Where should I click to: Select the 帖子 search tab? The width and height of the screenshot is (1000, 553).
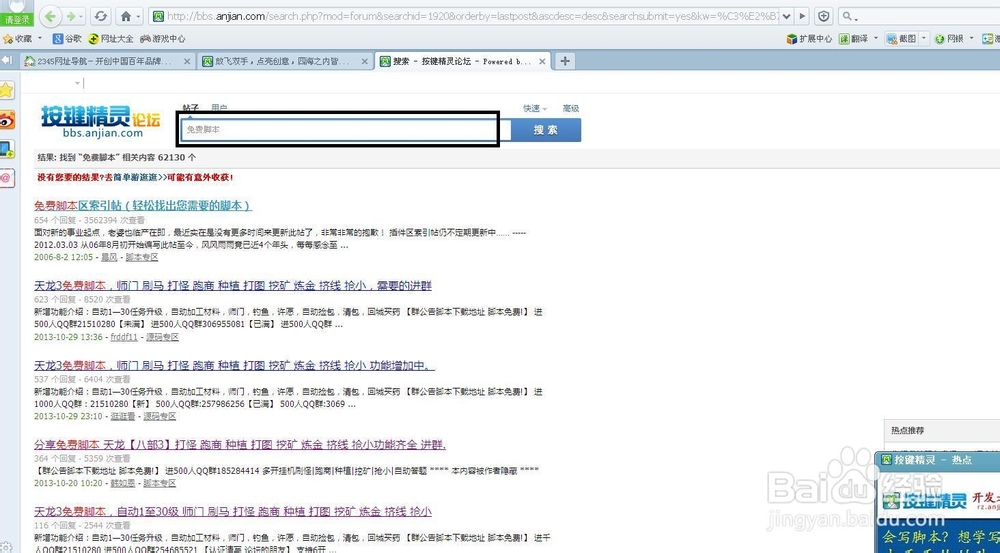191,108
